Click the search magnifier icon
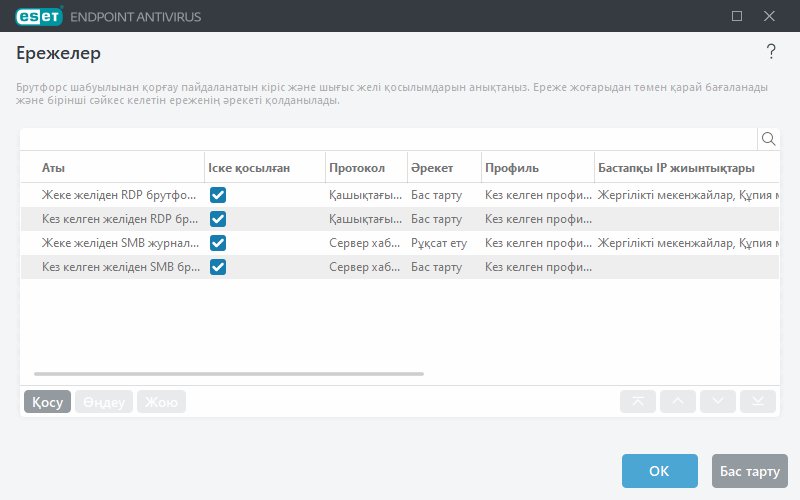Viewport: 800px width, 500px height. (x=769, y=139)
